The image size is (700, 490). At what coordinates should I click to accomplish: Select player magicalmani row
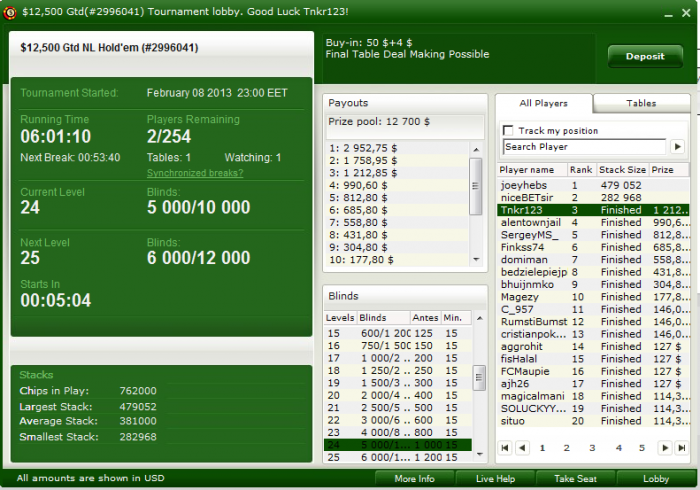pos(593,396)
